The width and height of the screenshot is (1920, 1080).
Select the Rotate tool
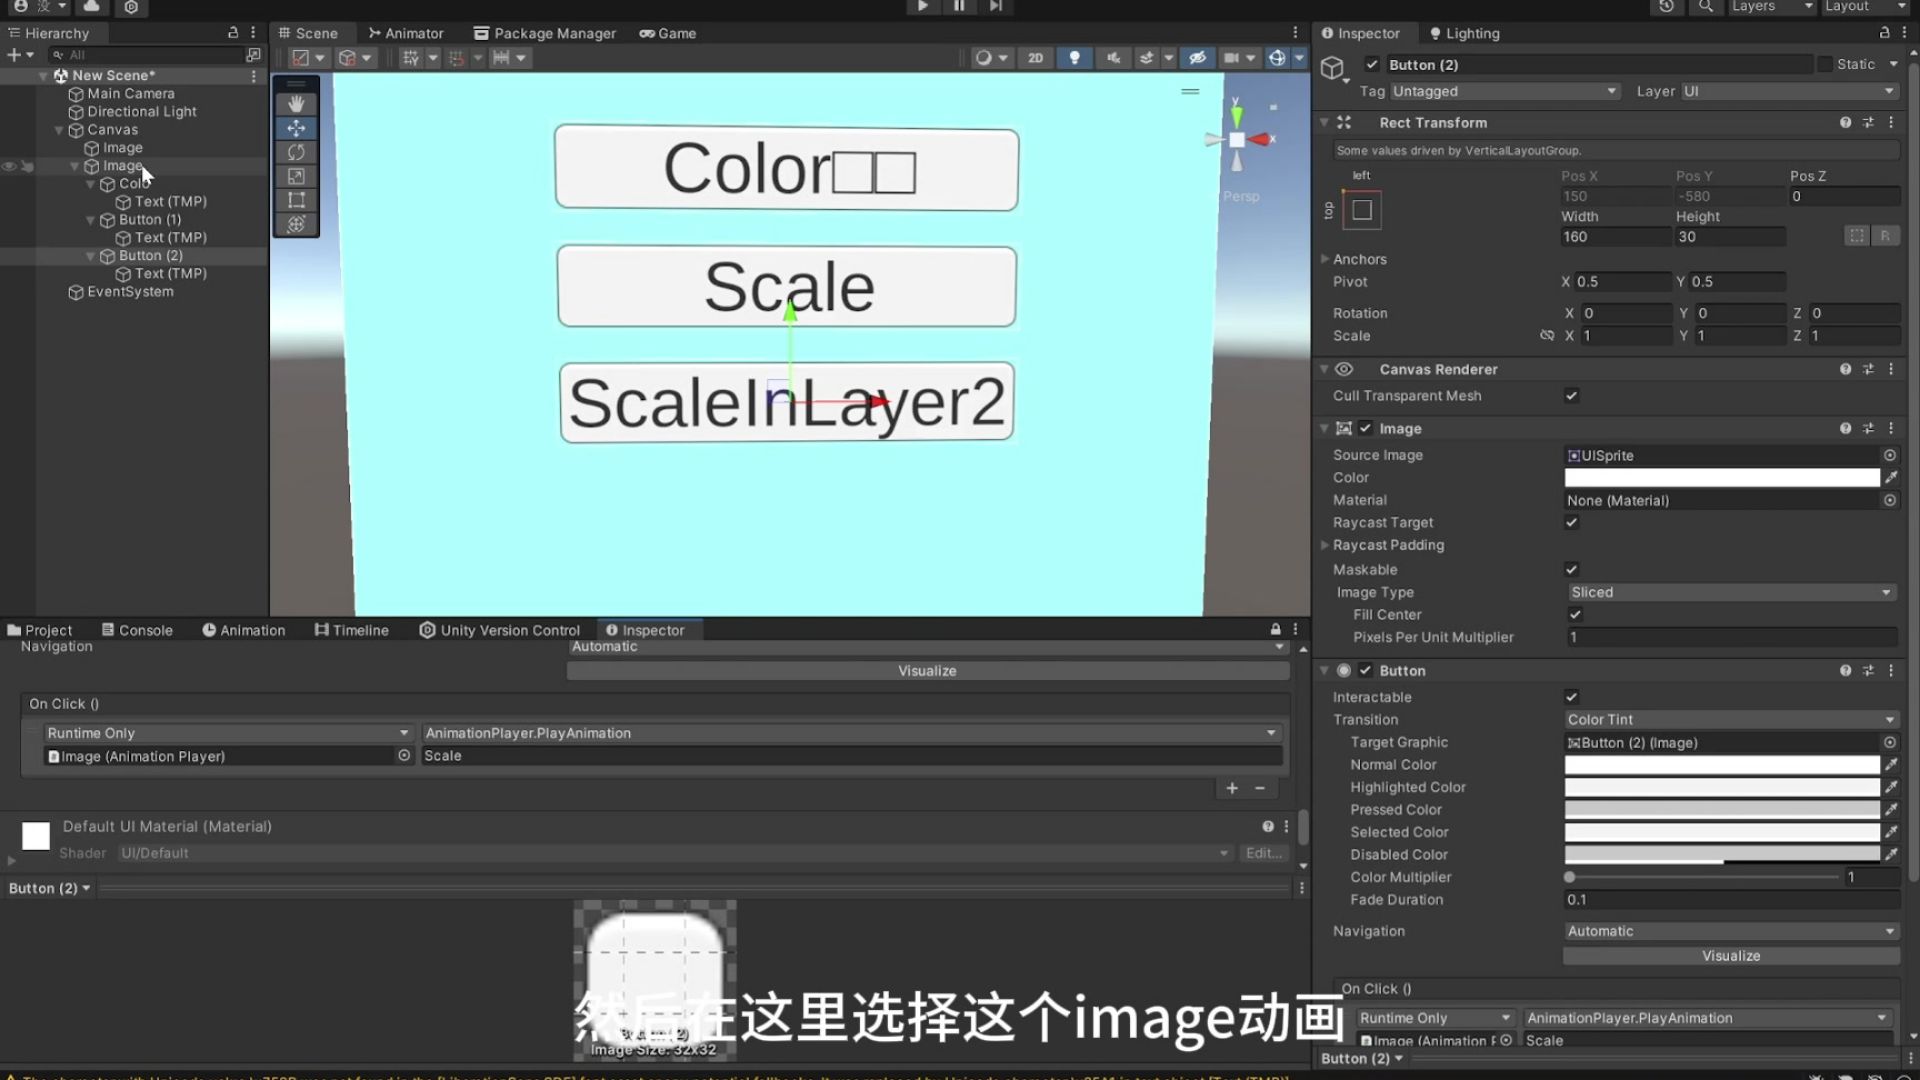pos(296,152)
